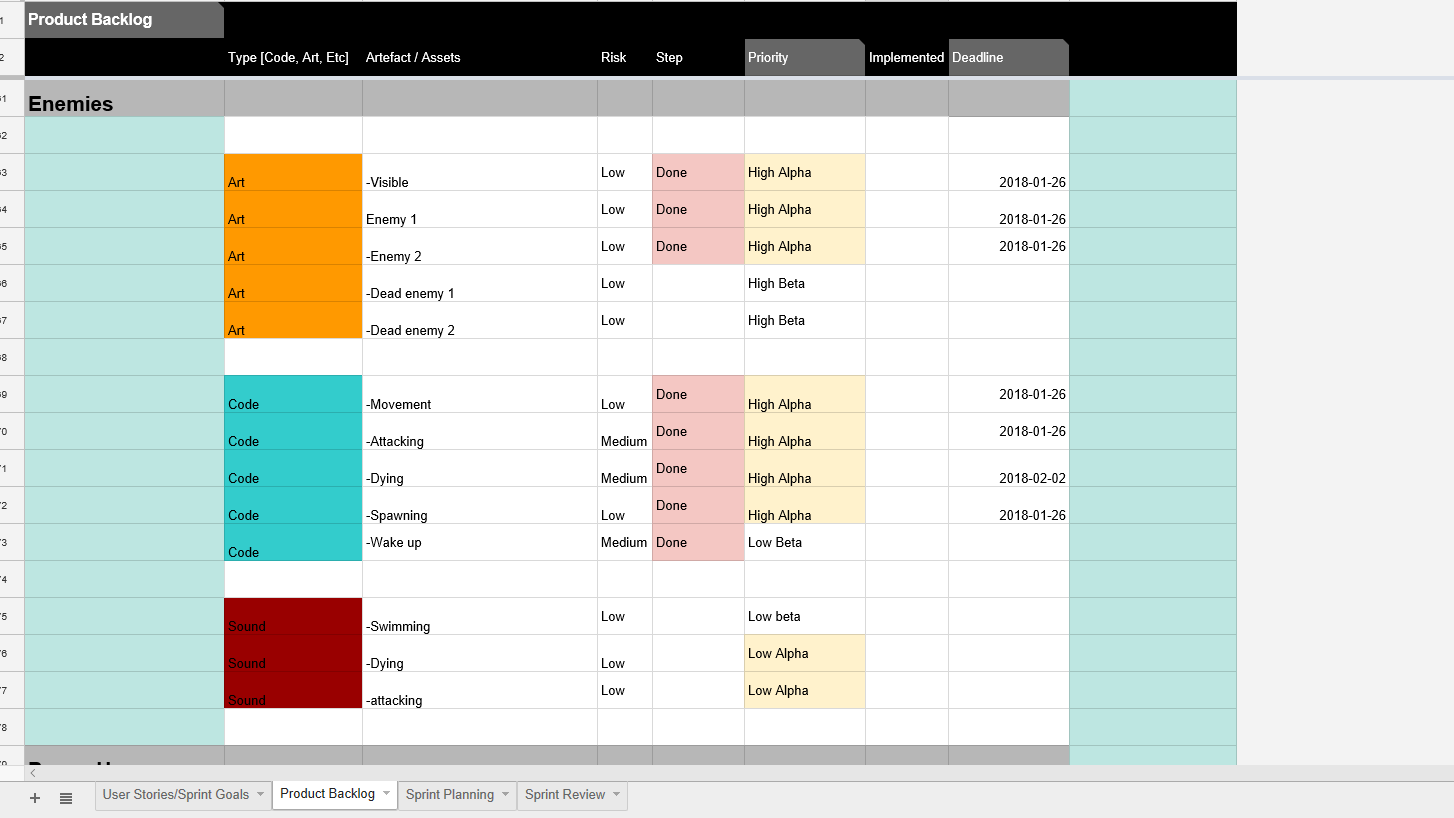Viewport: 1454px width, 818px height.
Task: Select the -Wake up artefact cell
Action: [x=479, y=542]
